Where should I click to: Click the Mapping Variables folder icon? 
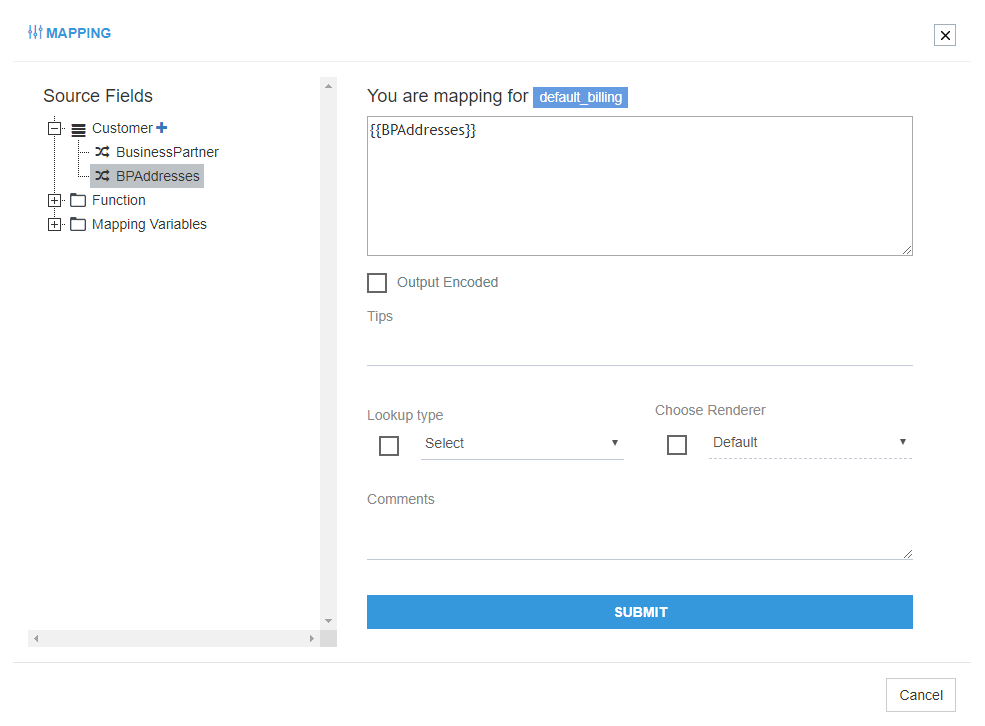tap(78, 224)
